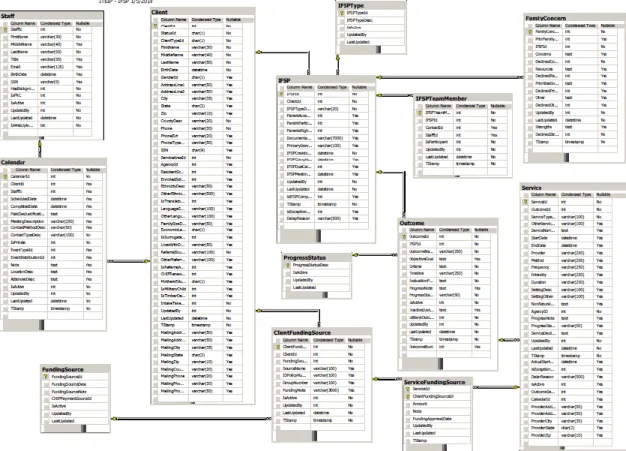Click the primary key icon of ClientId in Client table

coord(155,26)
